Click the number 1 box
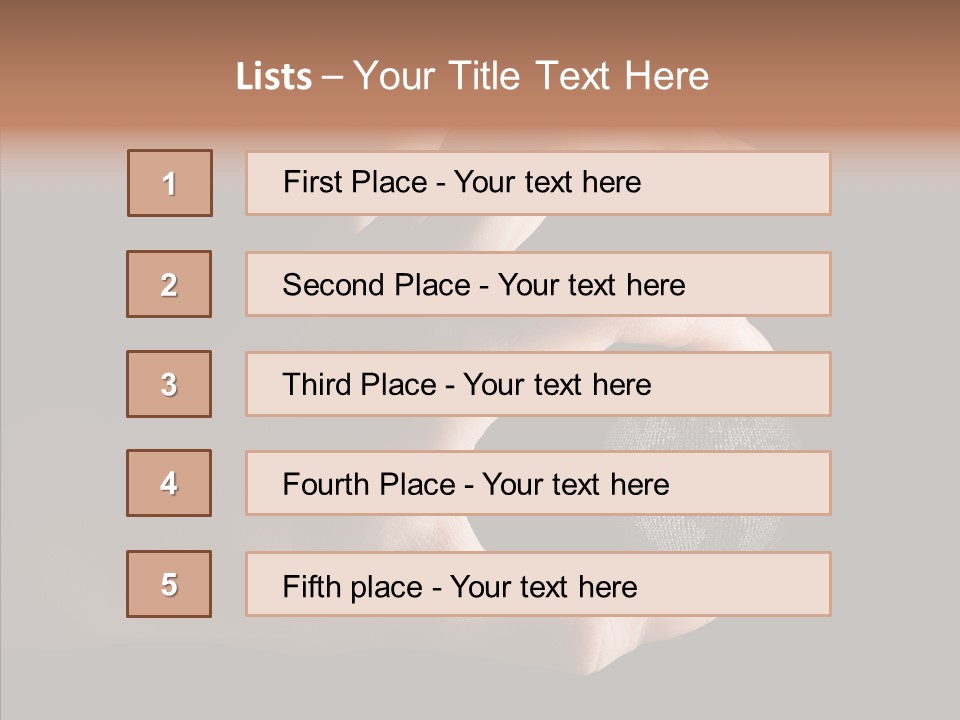960x720 pixels. [x=170, y=183]
